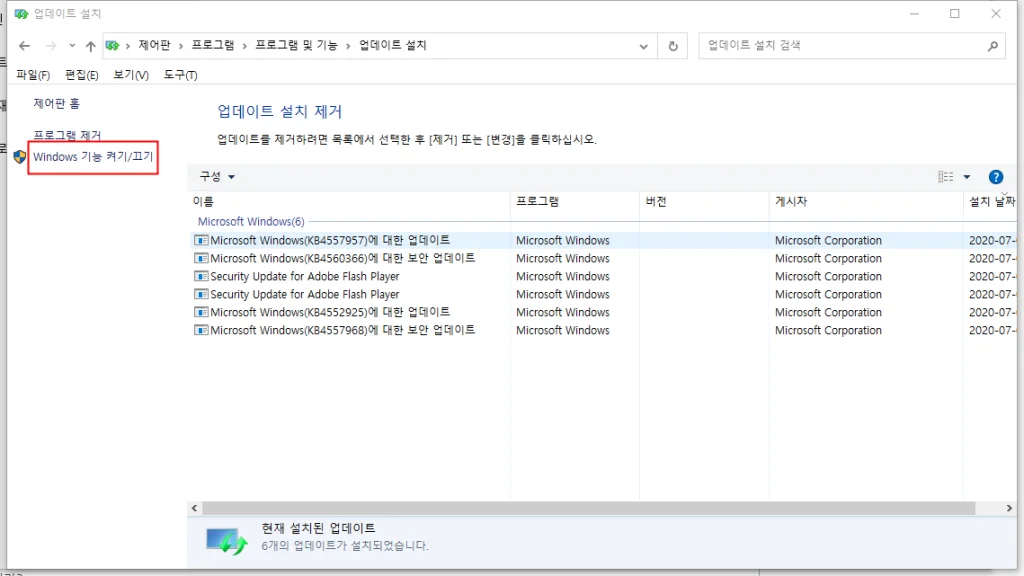Click the icon of the KB4552925 update
The width and height of the screenshot is (1024, 576).
click(x=201, y=312)
